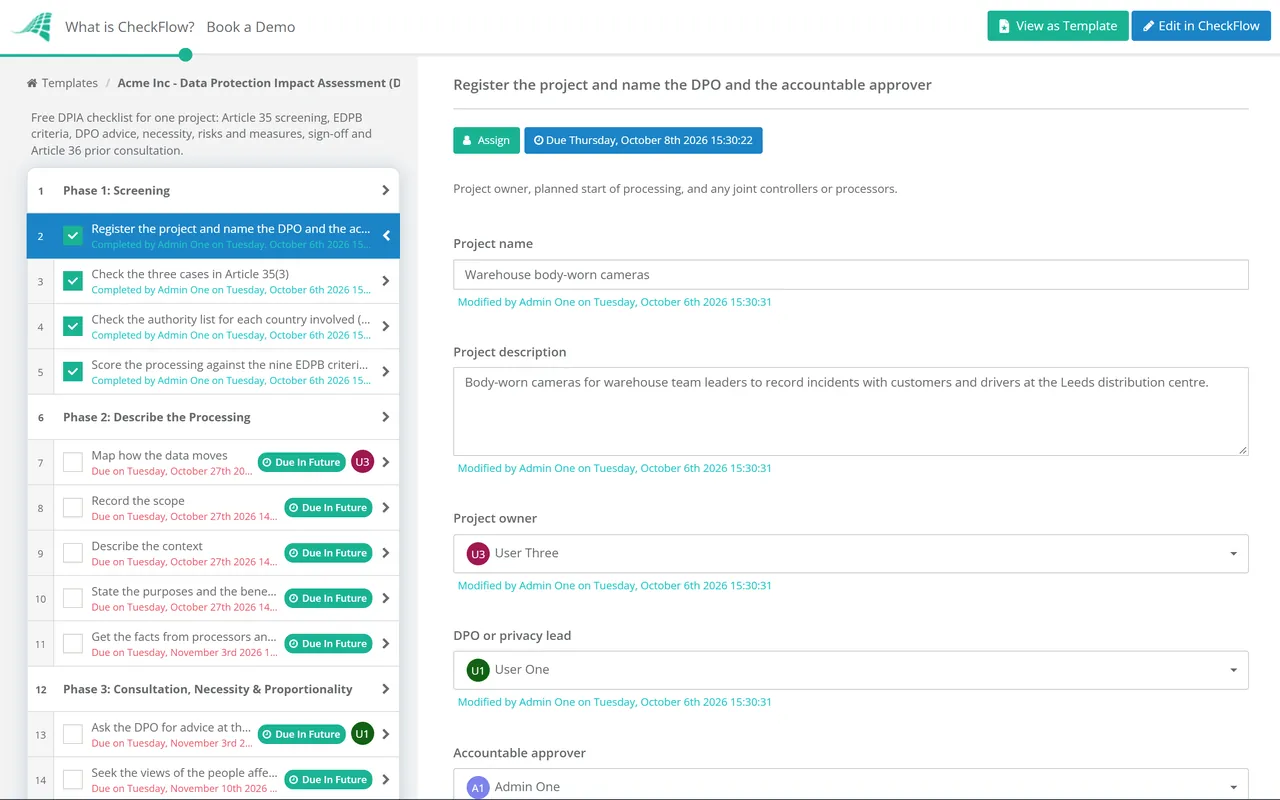Click Due In Future badge on Get the facts row

point(328,644)
